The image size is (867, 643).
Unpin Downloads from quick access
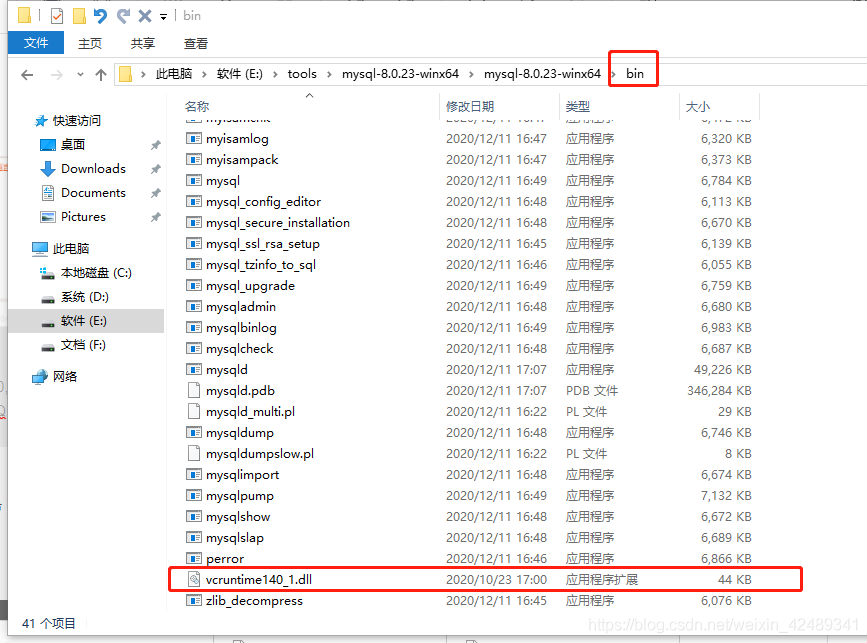pos(154,168)
